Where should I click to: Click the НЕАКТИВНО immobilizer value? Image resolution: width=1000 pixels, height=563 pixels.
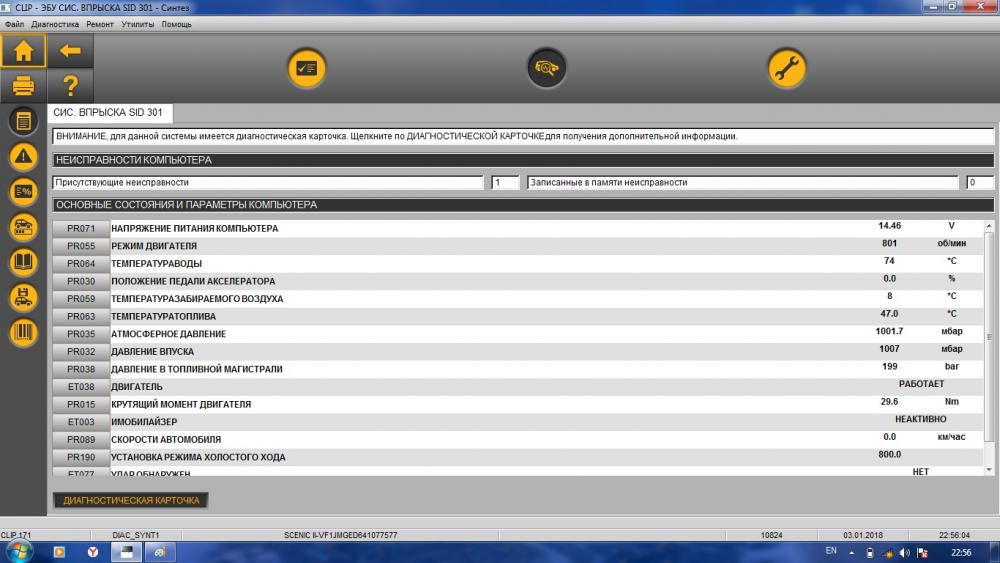click(x=921, y=419)
